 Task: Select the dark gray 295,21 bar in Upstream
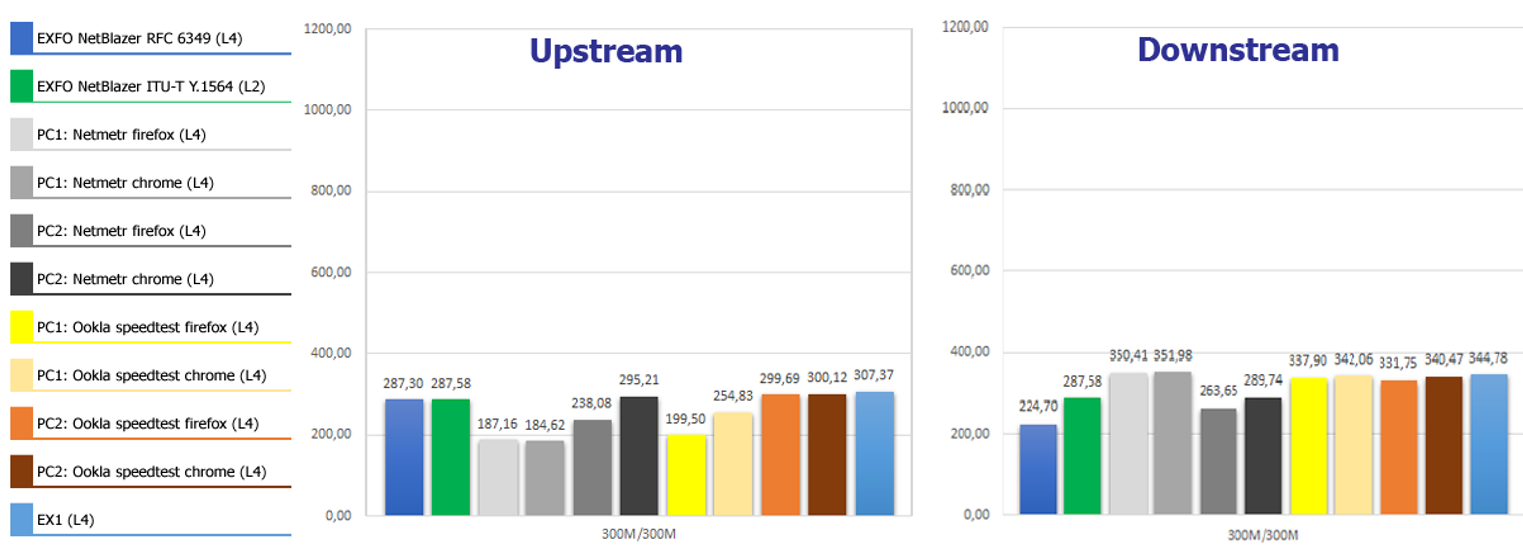(x=639, y=456)
